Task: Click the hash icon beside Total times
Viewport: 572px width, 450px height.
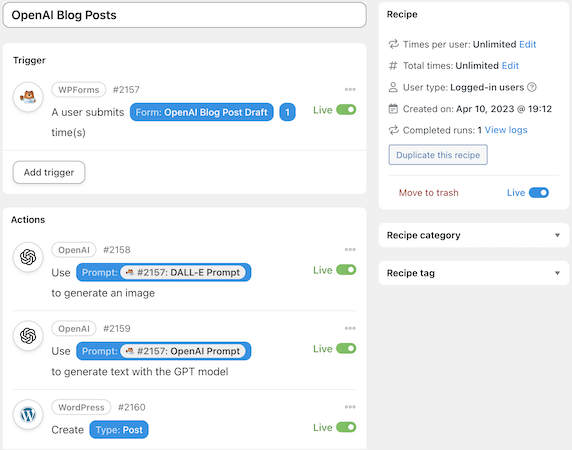Action: coord(393,66)
